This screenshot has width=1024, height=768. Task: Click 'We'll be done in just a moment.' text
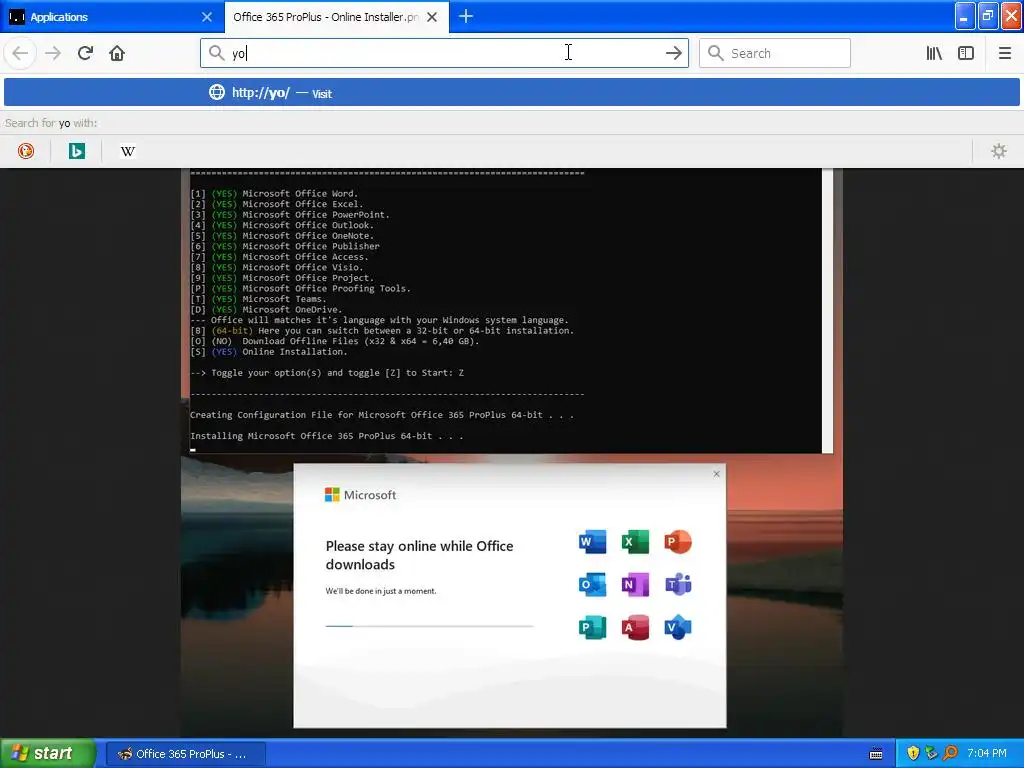381,591
